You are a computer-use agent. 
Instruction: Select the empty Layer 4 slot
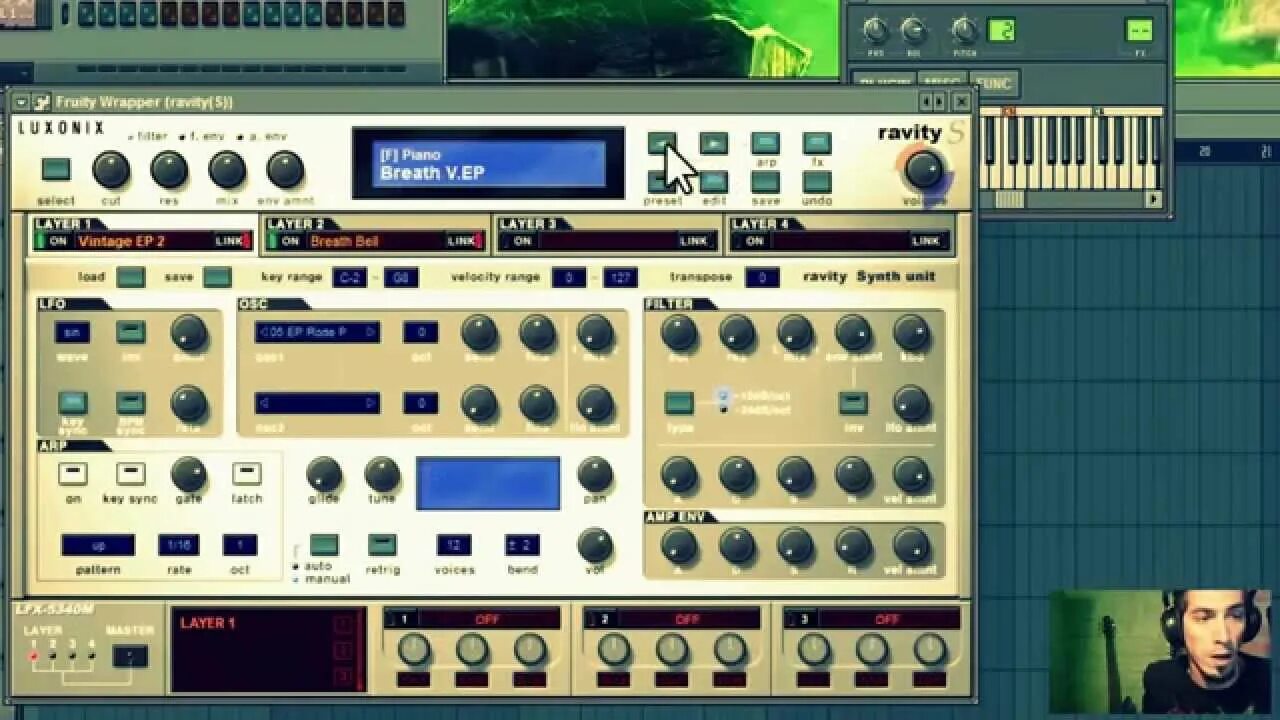pyautogui.click(x=839, y=241)
